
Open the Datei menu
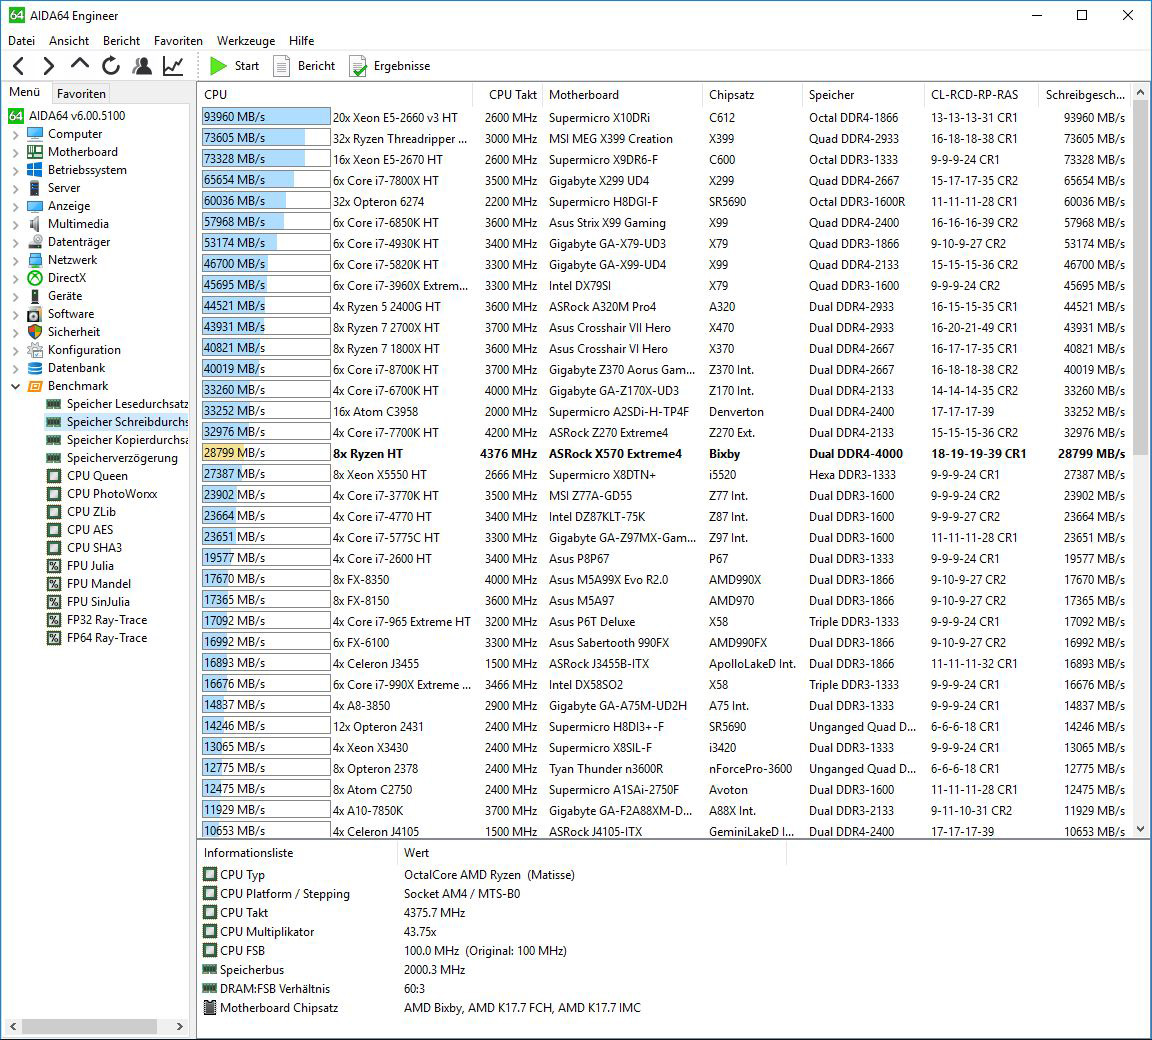[x=21, y=41]
